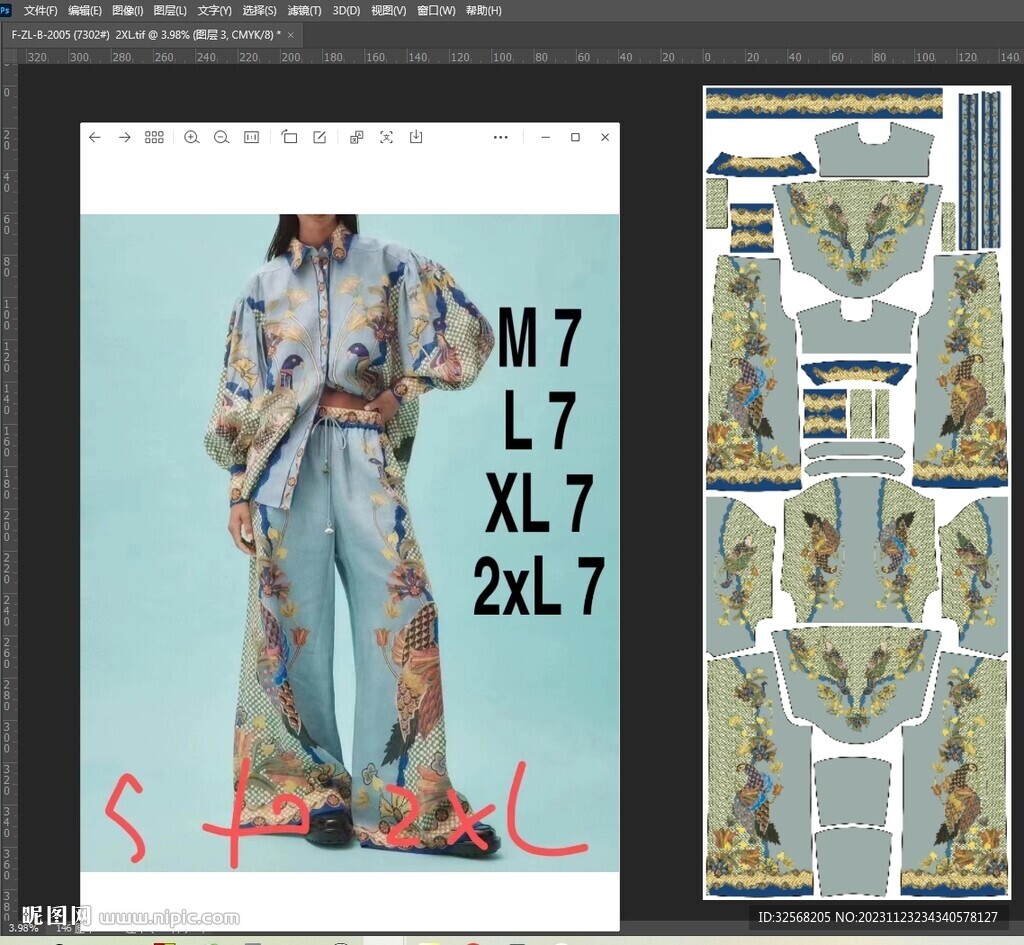Open the 图层(L) menu
Image resolution: width=1024 pixels, height=945 pixels.
coord(170,10)
